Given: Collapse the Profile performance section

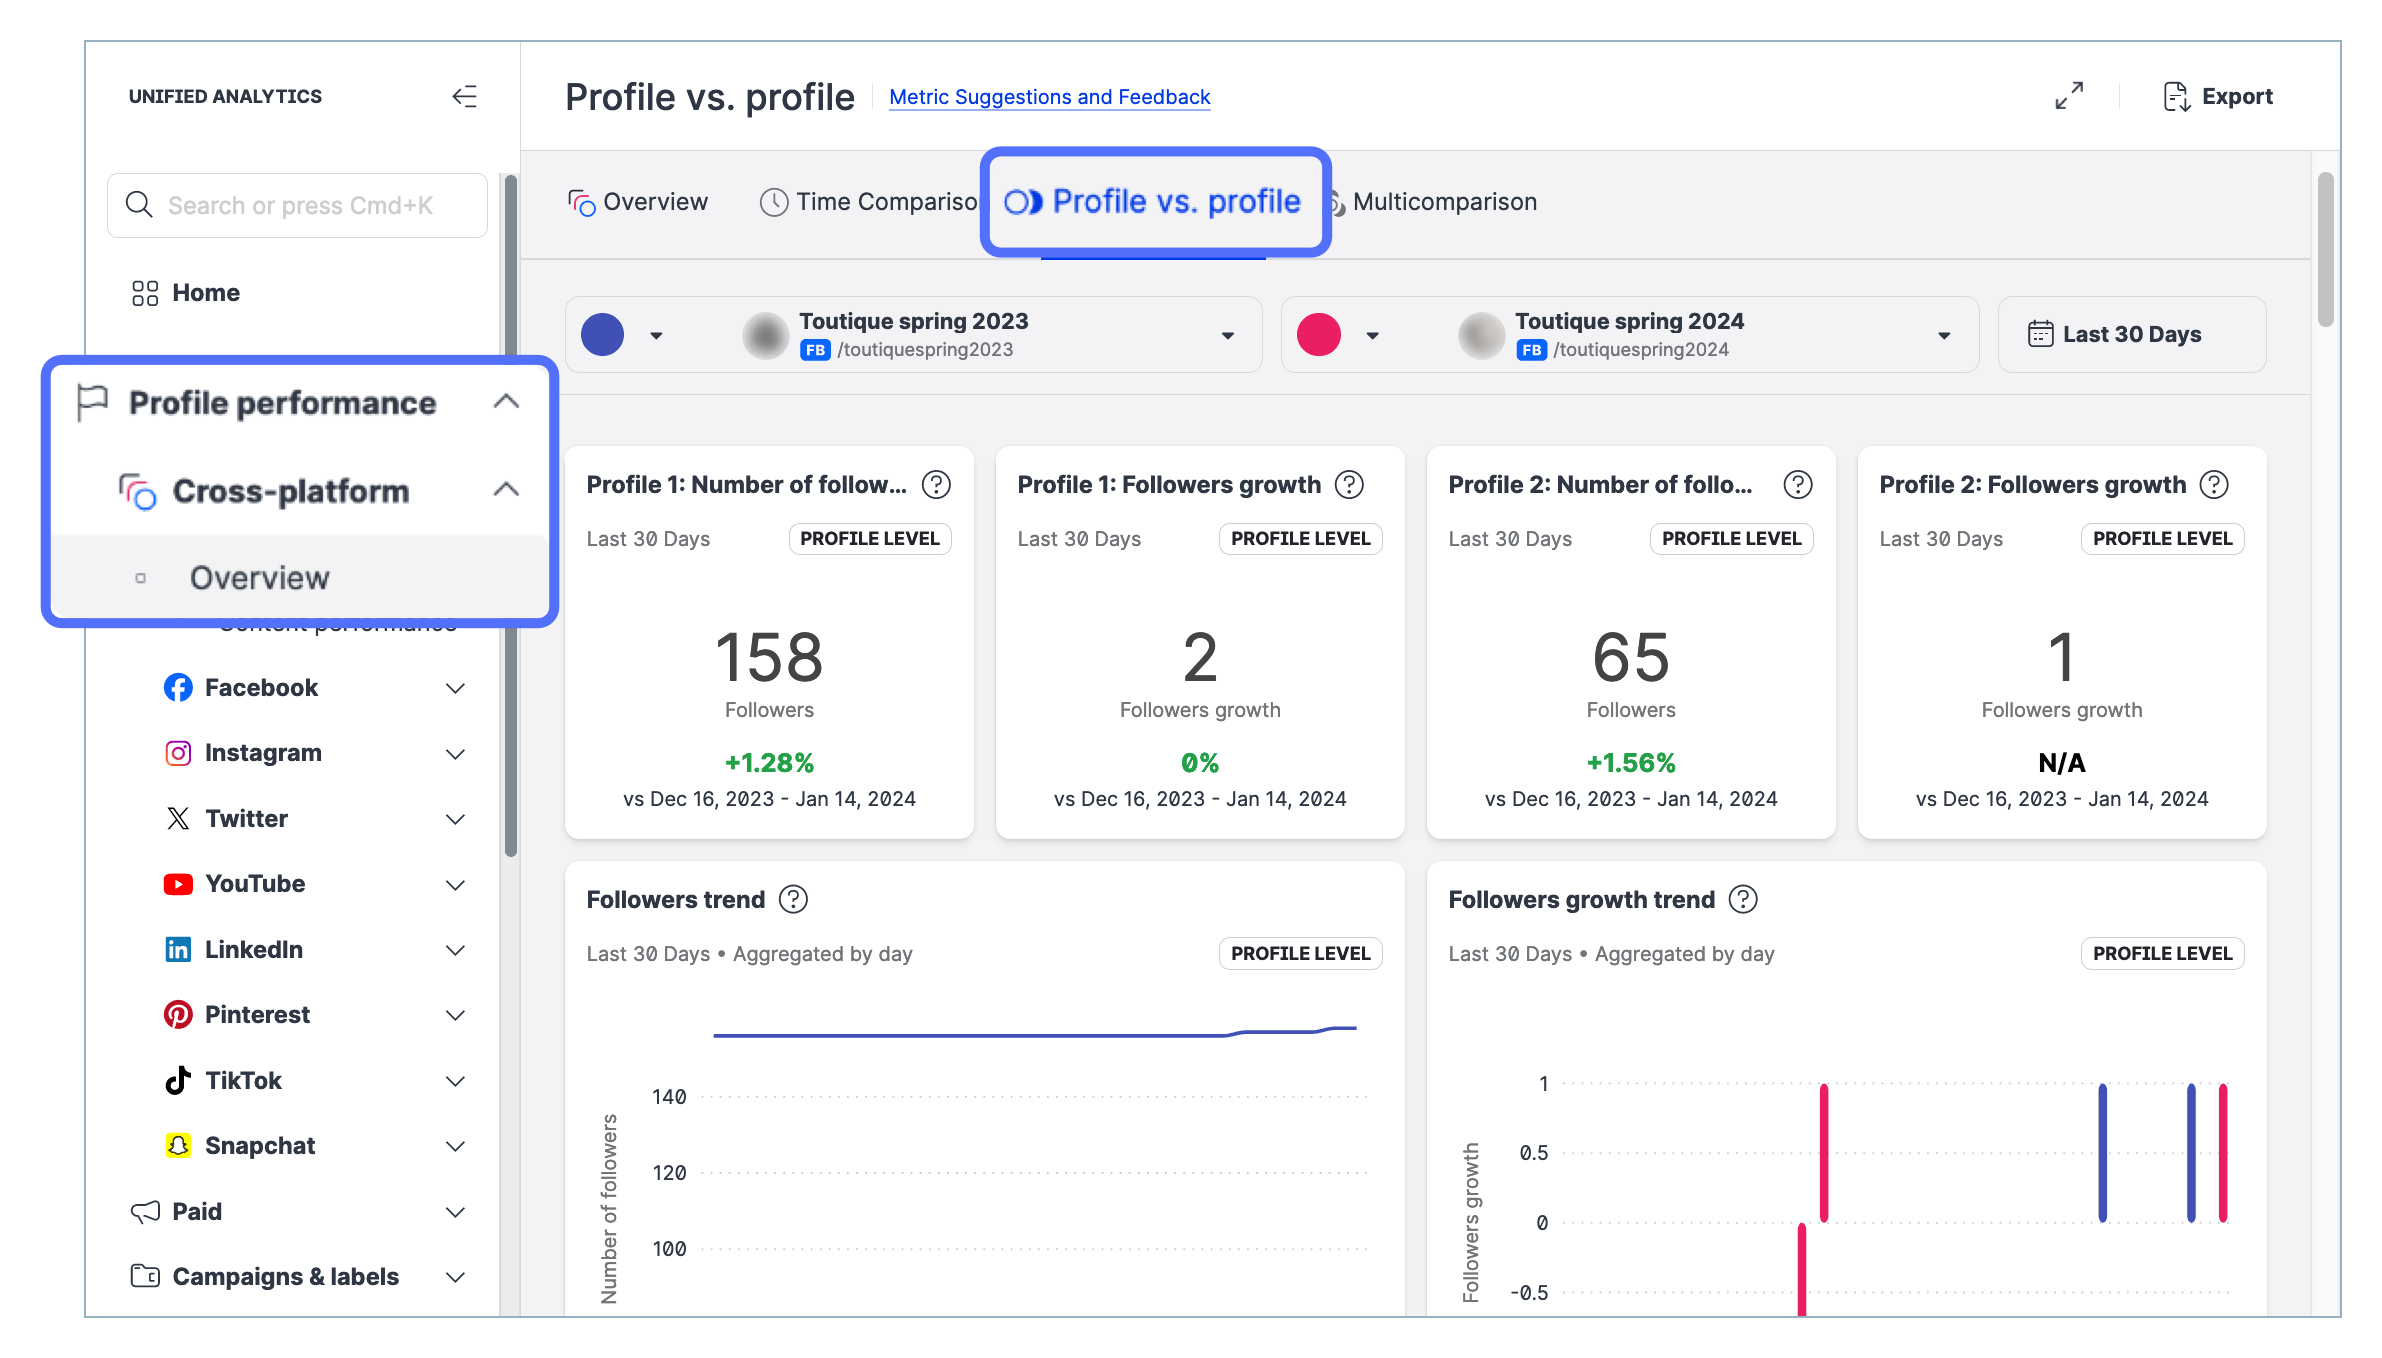Looking at the screenshot, I should 506,402.
